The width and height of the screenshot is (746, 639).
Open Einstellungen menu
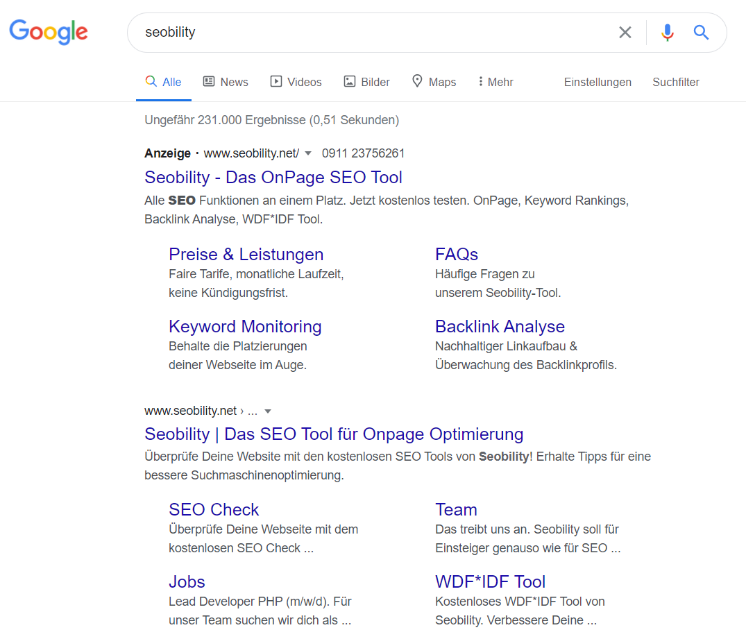pos(598,82)
